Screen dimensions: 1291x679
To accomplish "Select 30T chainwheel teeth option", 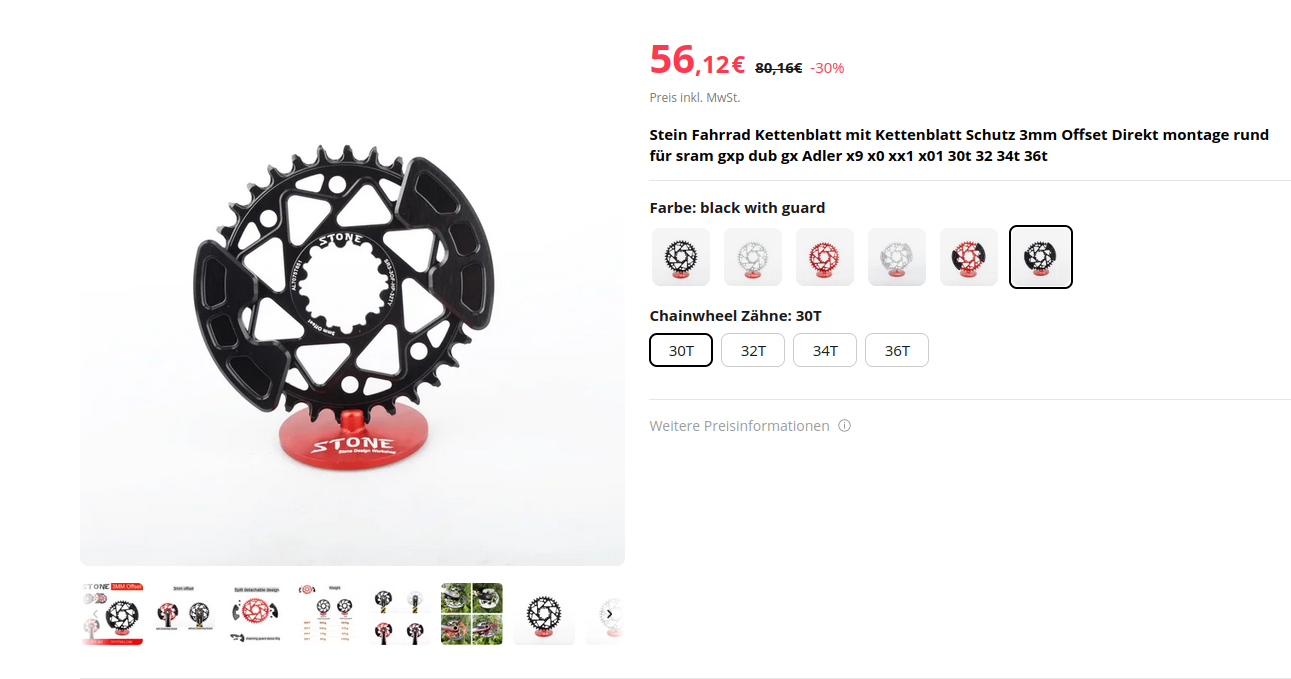I will tap(681, 350).
